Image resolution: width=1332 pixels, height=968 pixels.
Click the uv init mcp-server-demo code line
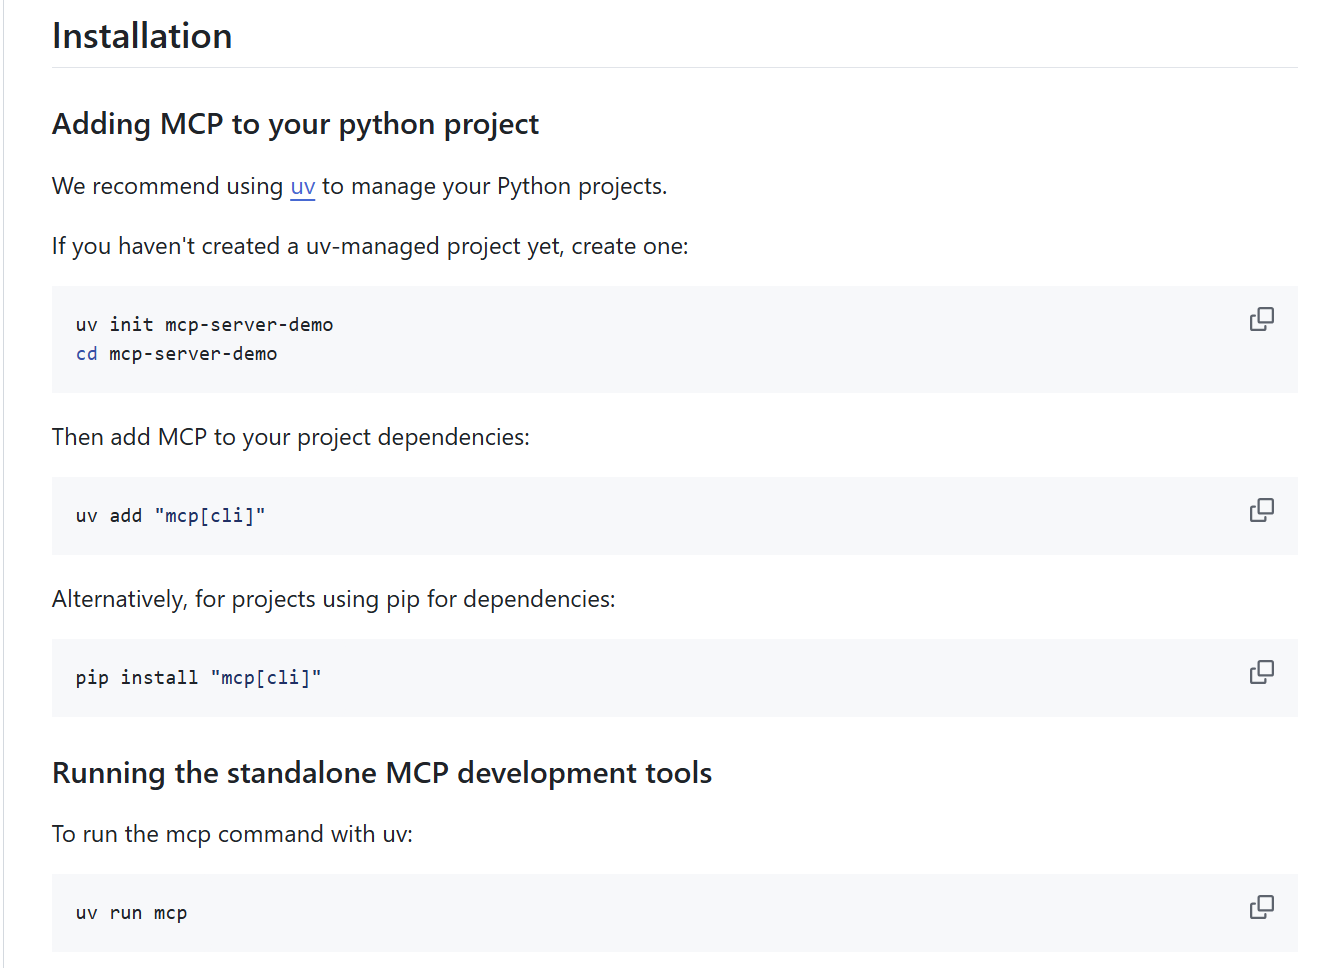click(x=204, y=325)
